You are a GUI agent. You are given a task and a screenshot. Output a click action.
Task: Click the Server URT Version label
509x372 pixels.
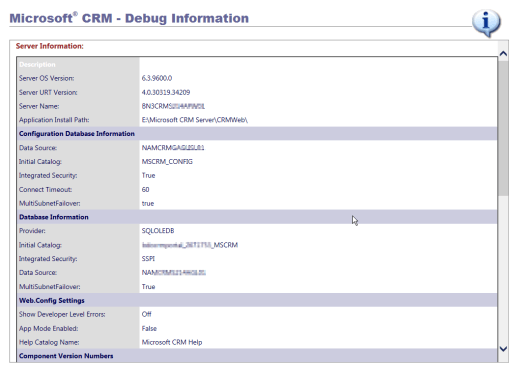(48, 92)
